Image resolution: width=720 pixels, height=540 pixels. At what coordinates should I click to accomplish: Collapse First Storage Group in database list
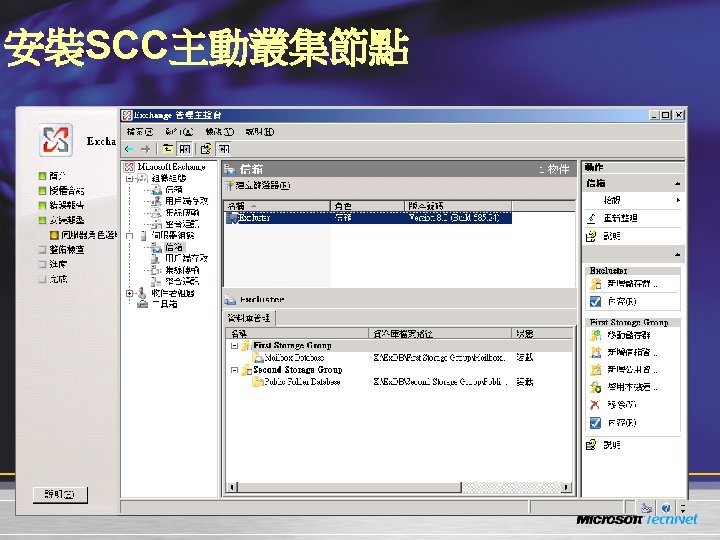[x=234, y=346]
